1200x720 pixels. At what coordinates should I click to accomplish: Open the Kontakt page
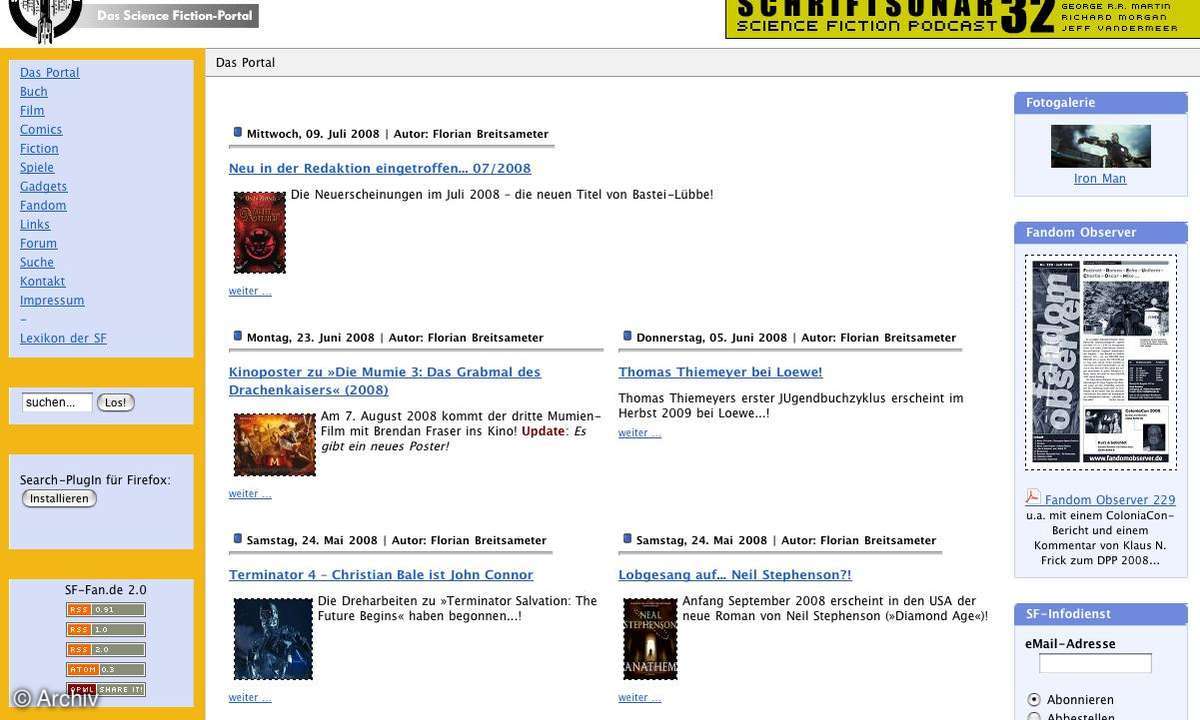[x=43, y=282]
